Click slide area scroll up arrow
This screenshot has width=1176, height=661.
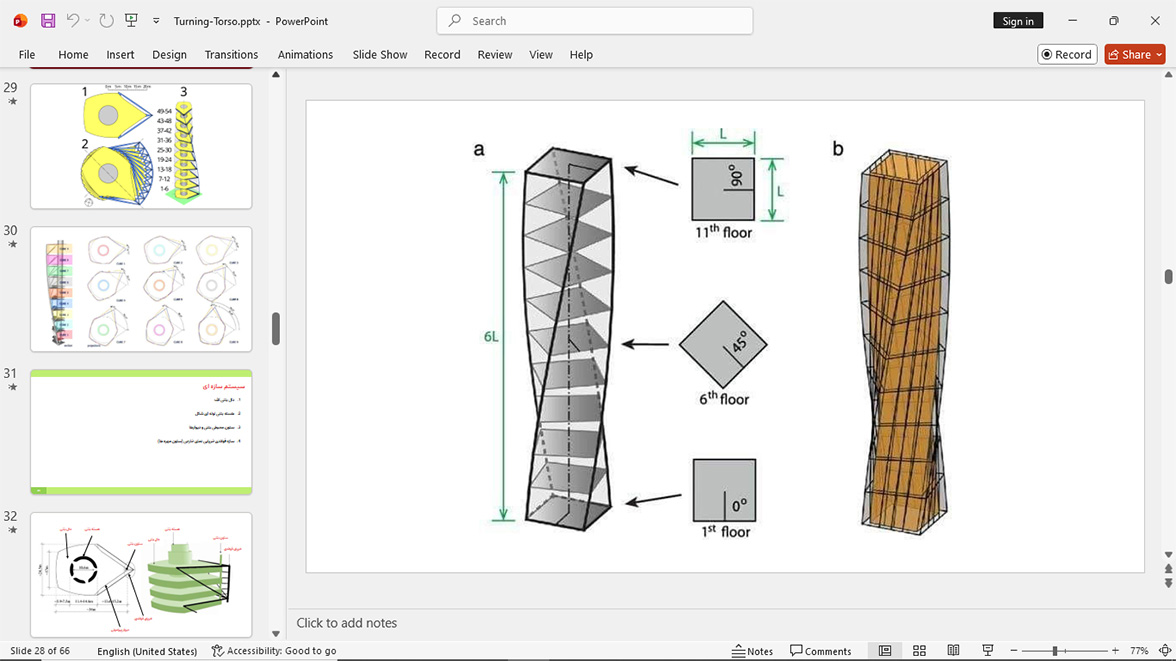(x=1168, y=75)
